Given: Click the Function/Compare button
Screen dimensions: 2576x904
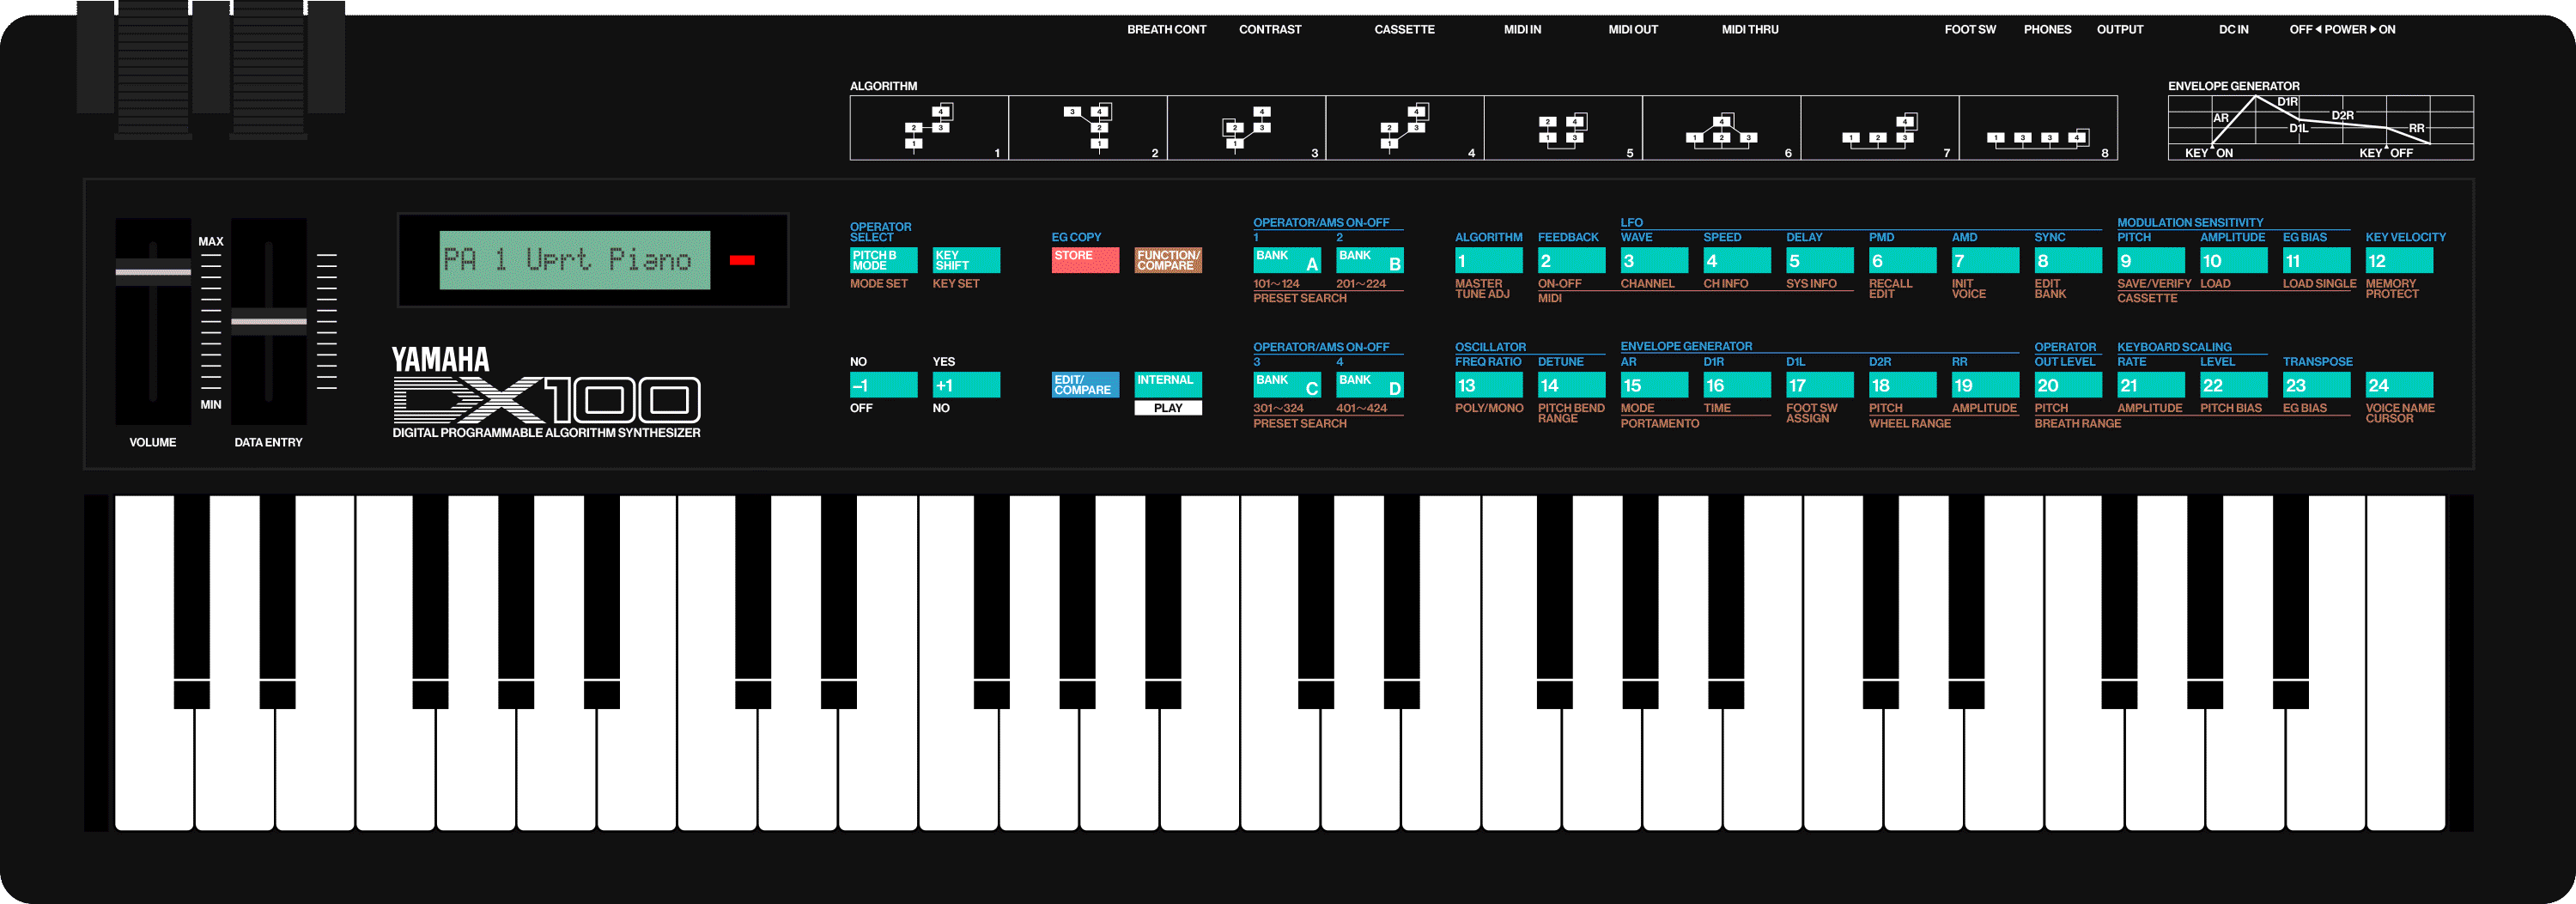Looking at the screenshot, I should pyautogui.click(x=1168, y=260).
